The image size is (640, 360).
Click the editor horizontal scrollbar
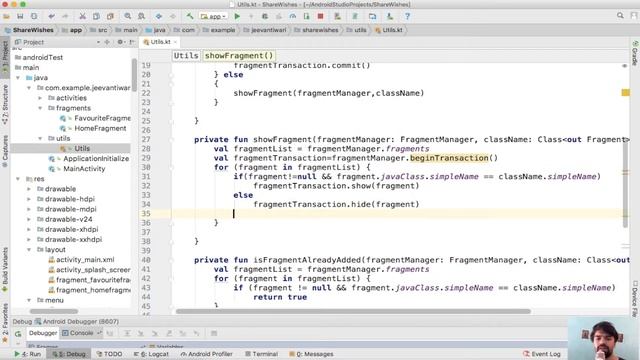[x=353, y=311]
